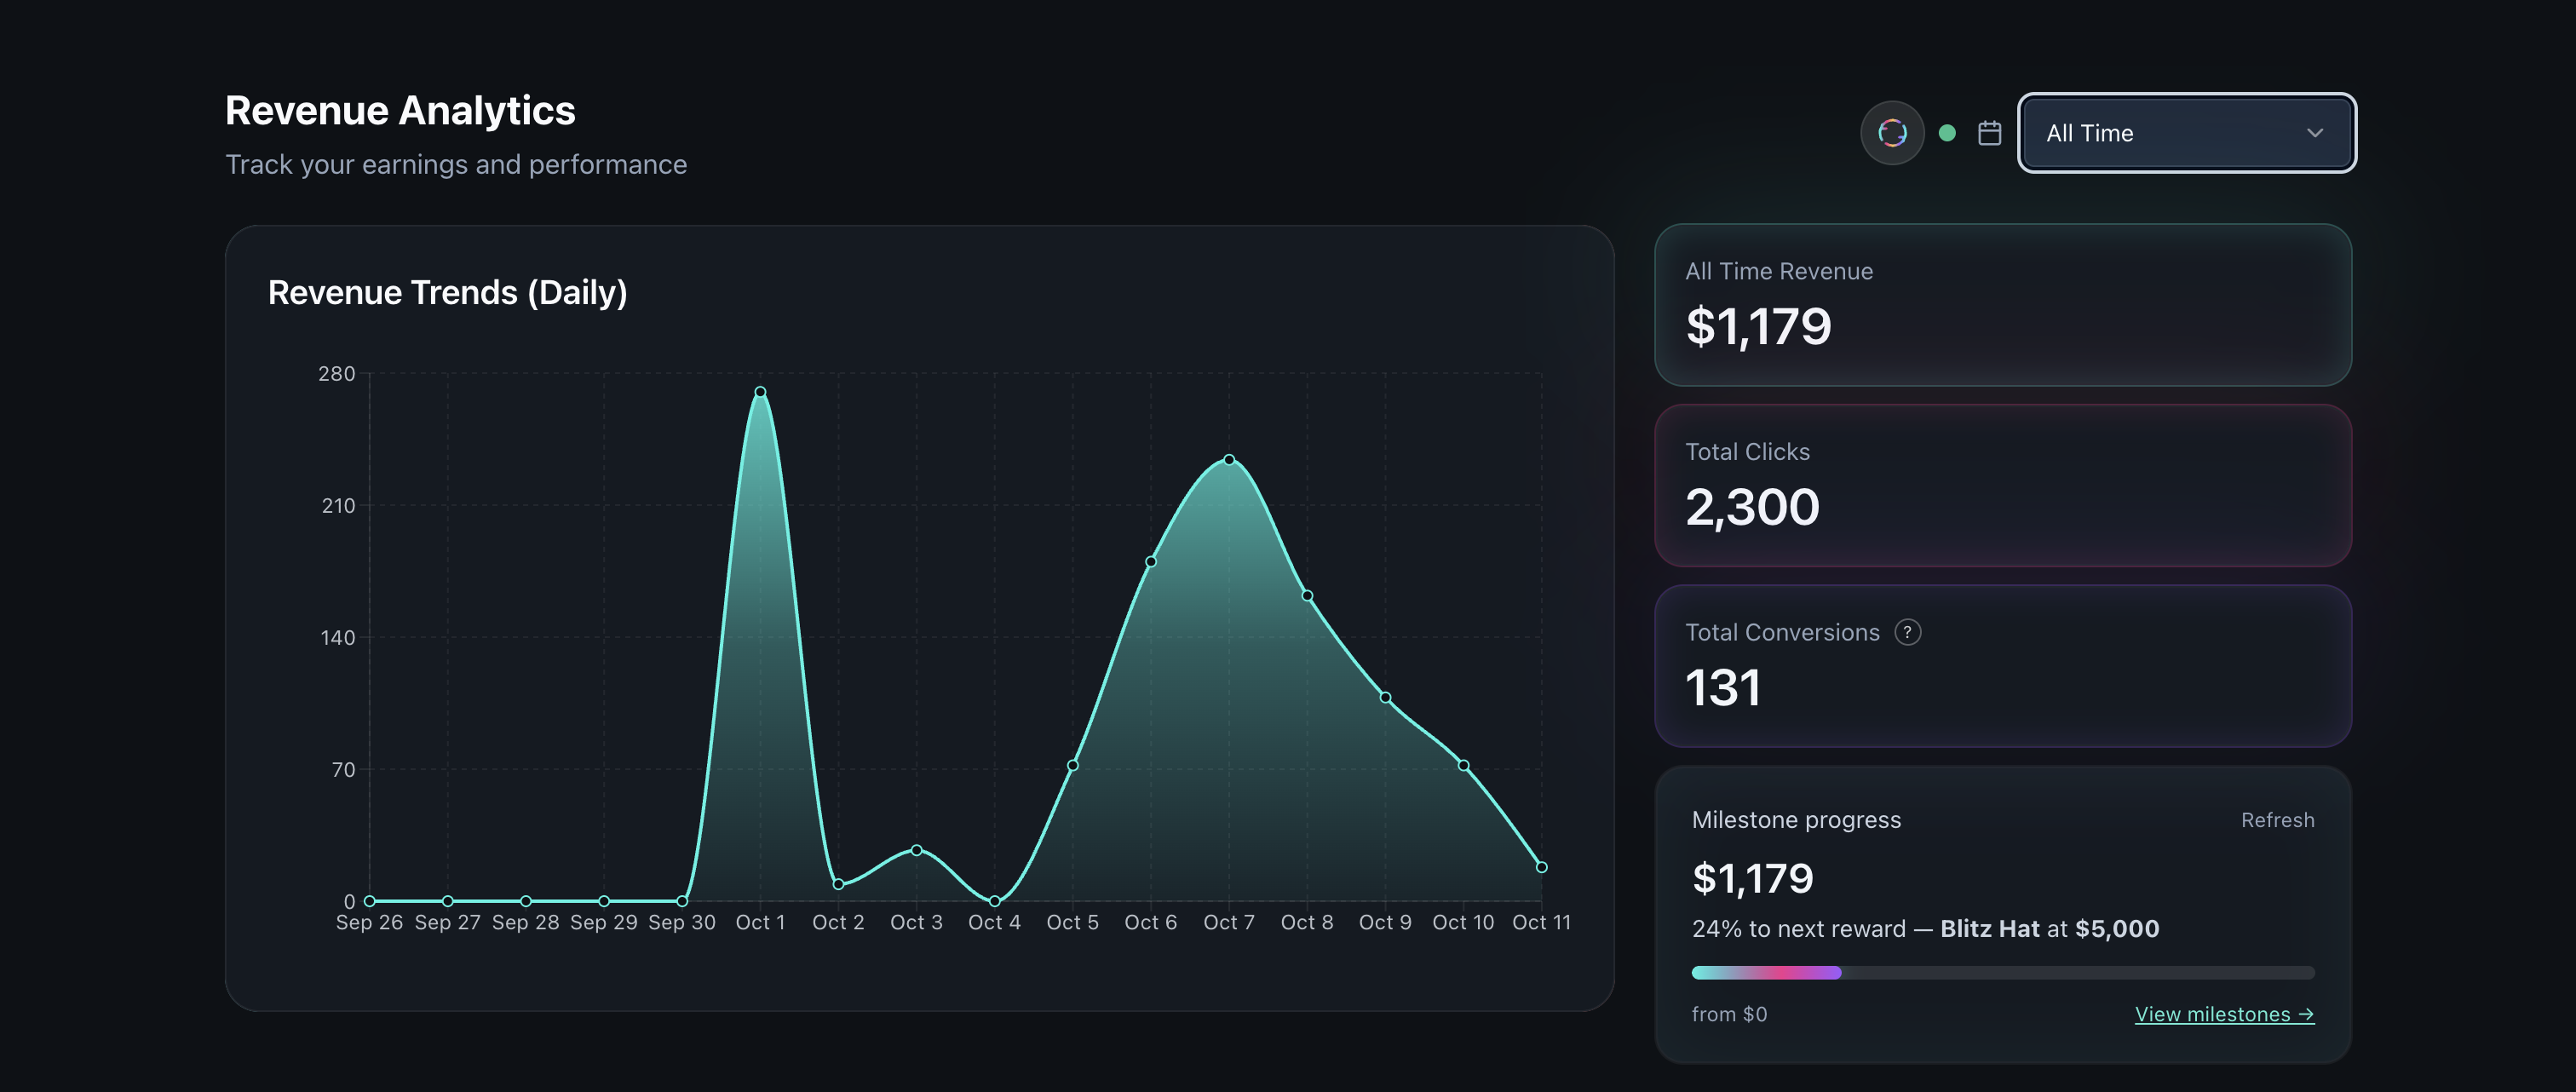This screenshot has height=1092, width=2576.
Task: Click the Revenue Analytics heading
Action: click(x=400, y=110)
